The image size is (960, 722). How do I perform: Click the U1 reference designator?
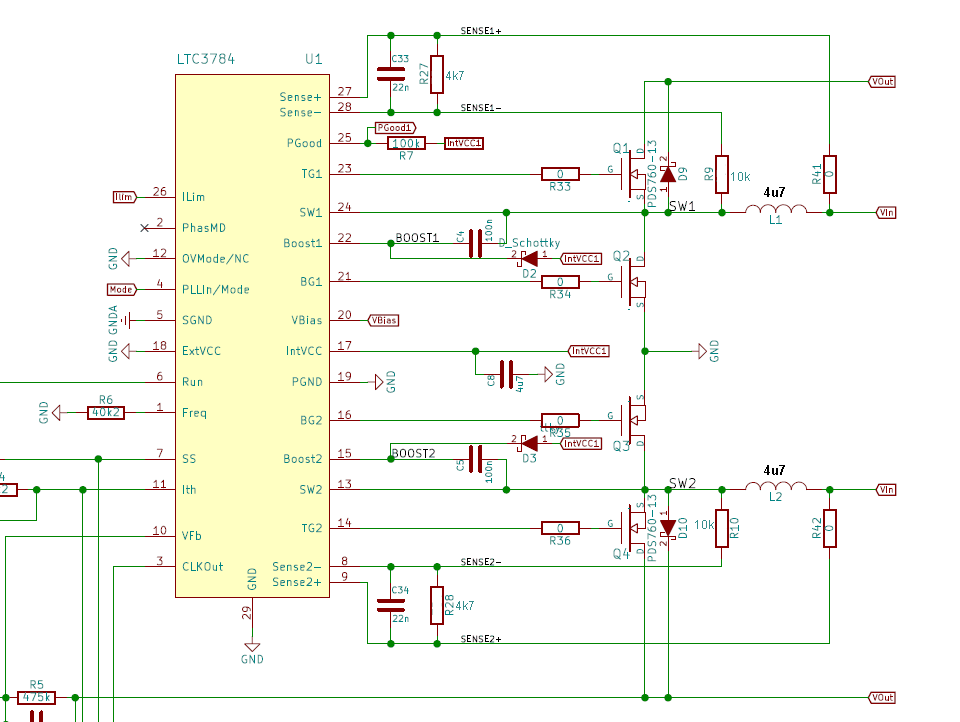(x=313, y=59)
